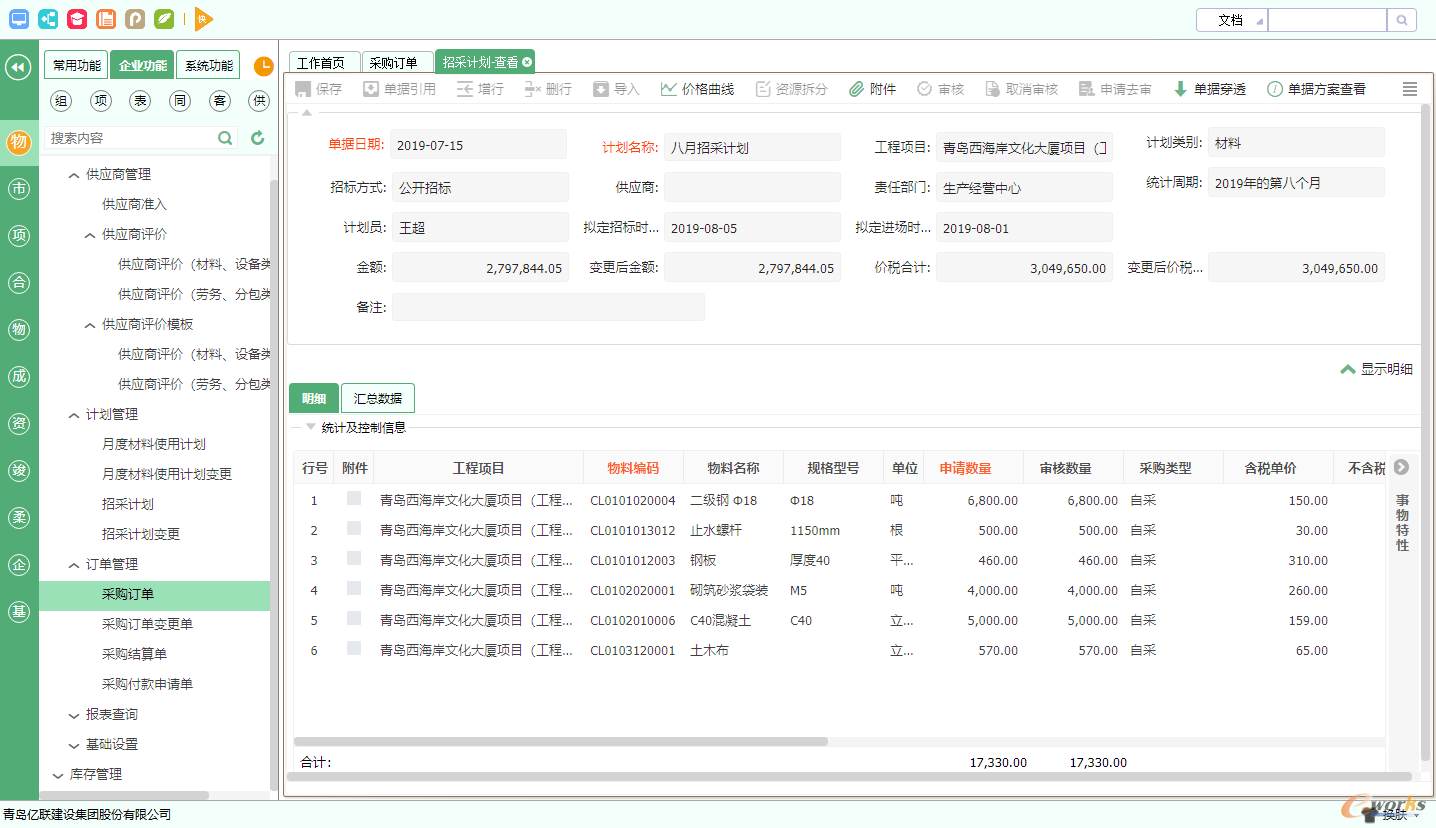Open the 合 sidebar module
Viewport: 1436px width, 828px height.
click(x=18, y=283)
